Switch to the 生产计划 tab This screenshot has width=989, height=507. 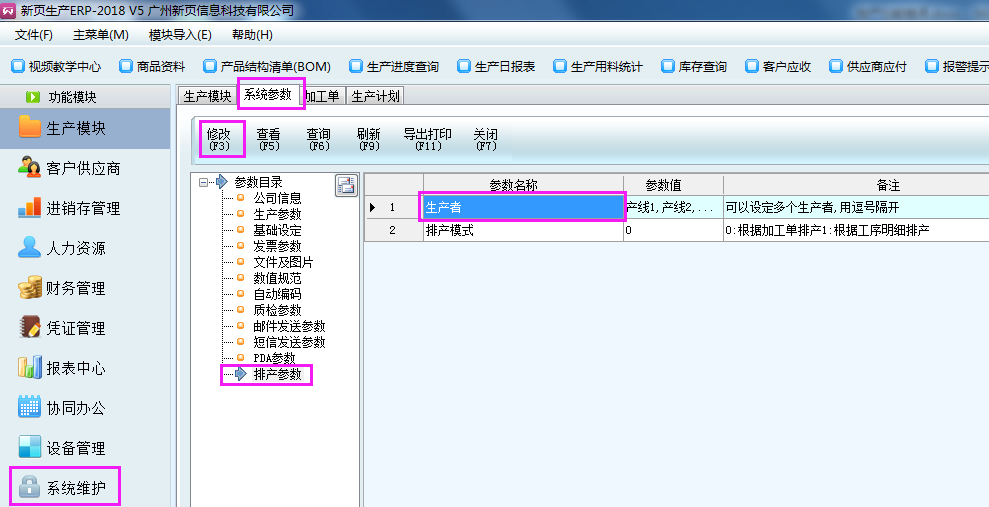[x=375, y=96]
